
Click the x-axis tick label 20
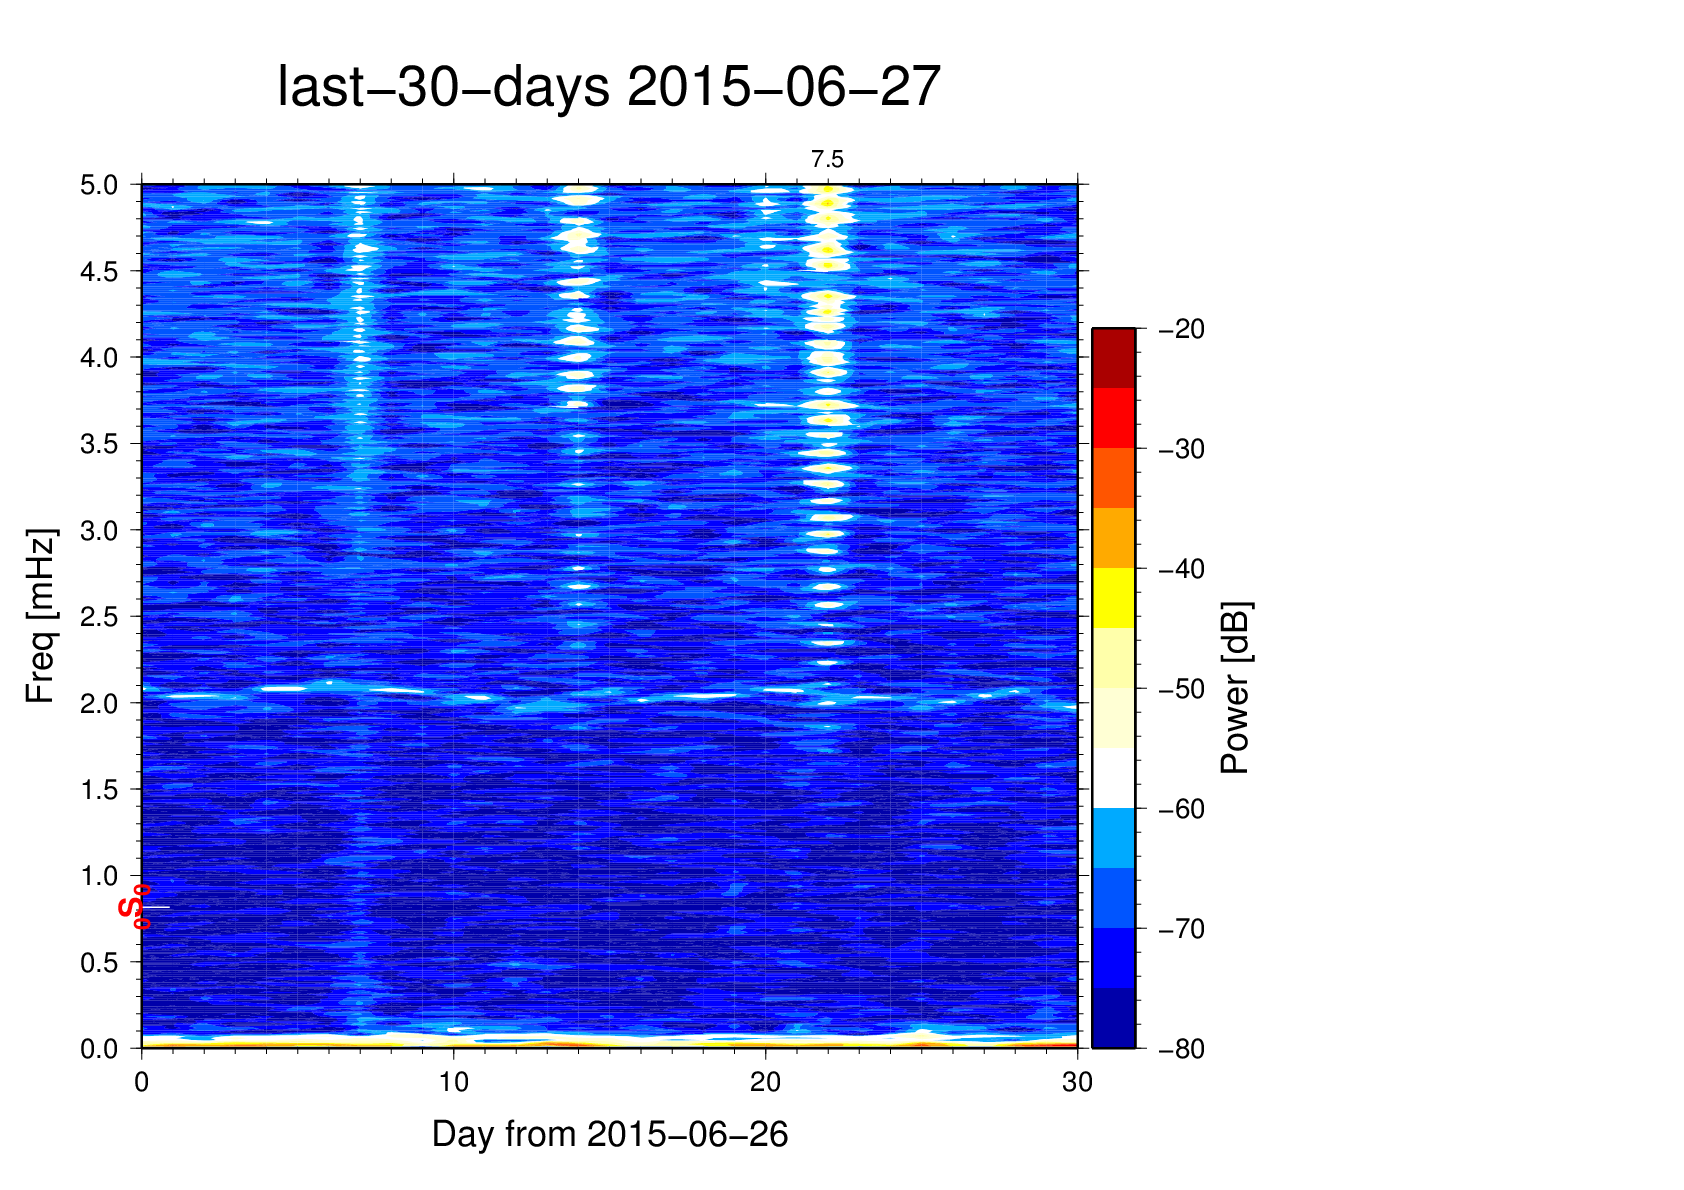pos(766,1082)
